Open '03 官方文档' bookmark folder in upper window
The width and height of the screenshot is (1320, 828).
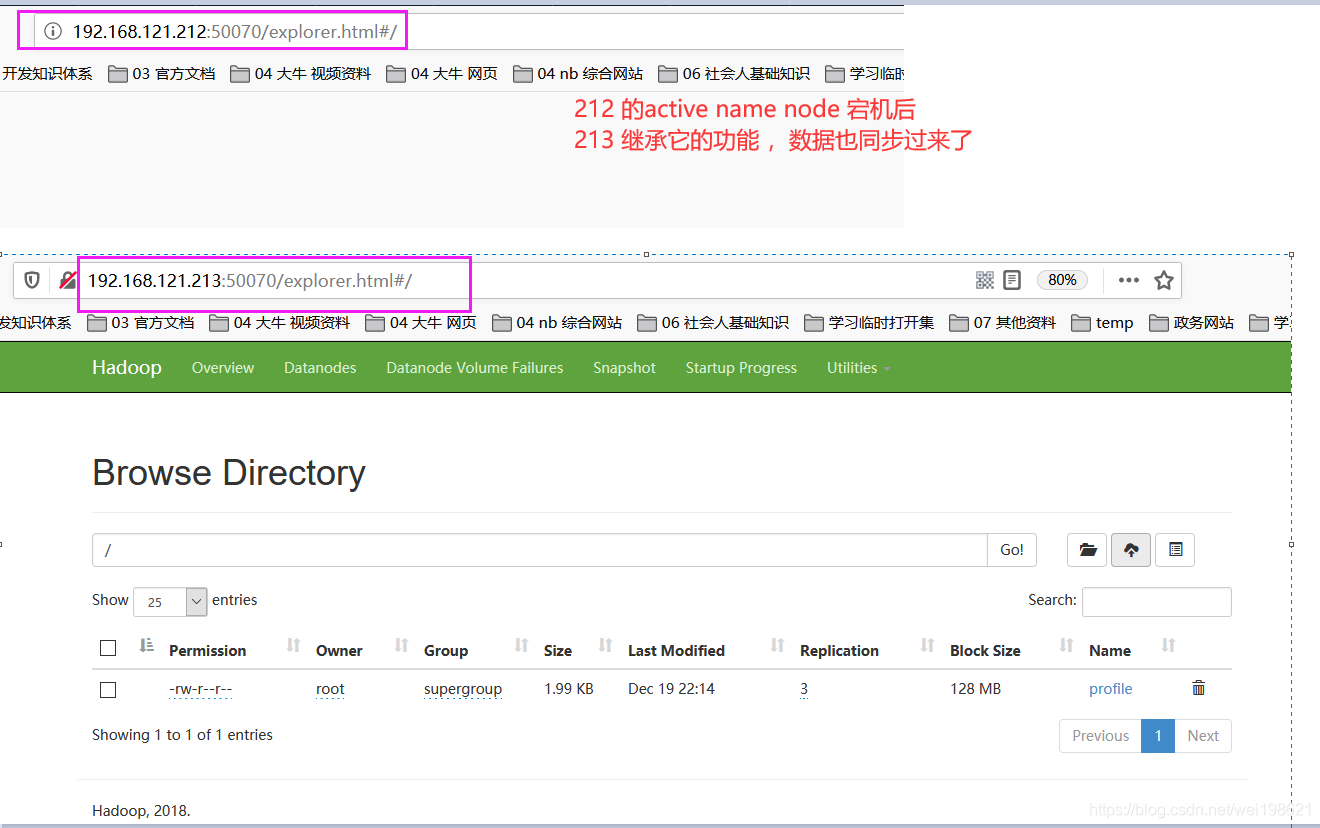(162, 74)
